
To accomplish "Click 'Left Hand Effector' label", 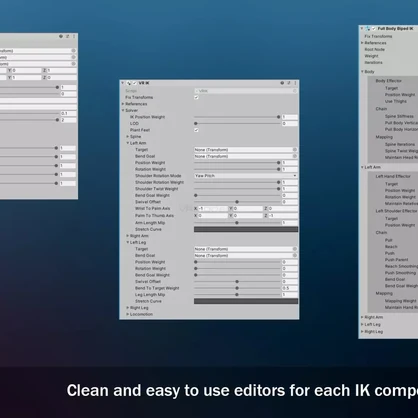I will click(x=393, y=176).
